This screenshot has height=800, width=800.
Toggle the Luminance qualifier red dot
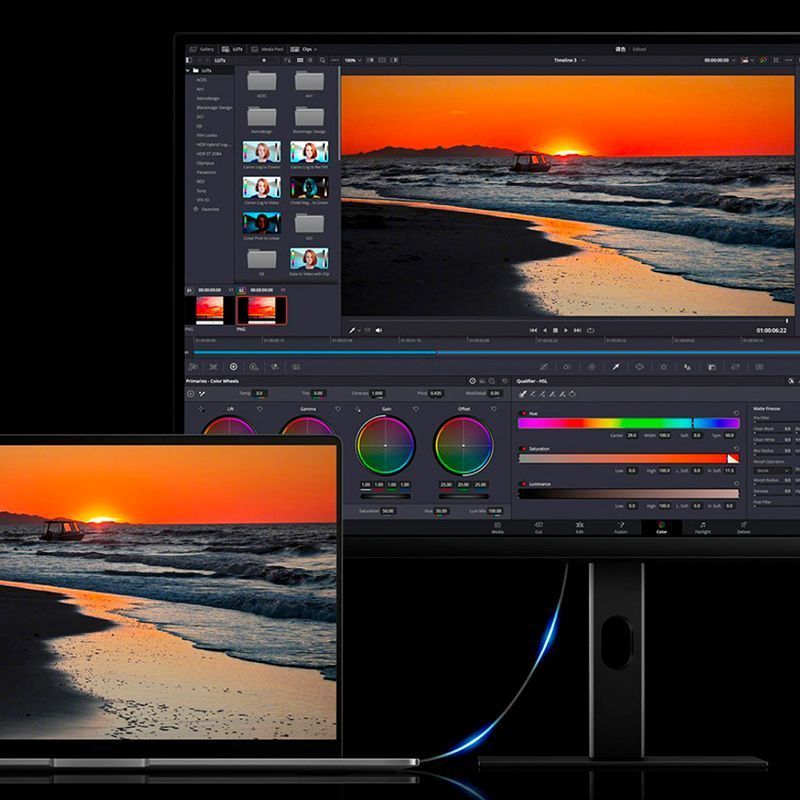[523, 484]
